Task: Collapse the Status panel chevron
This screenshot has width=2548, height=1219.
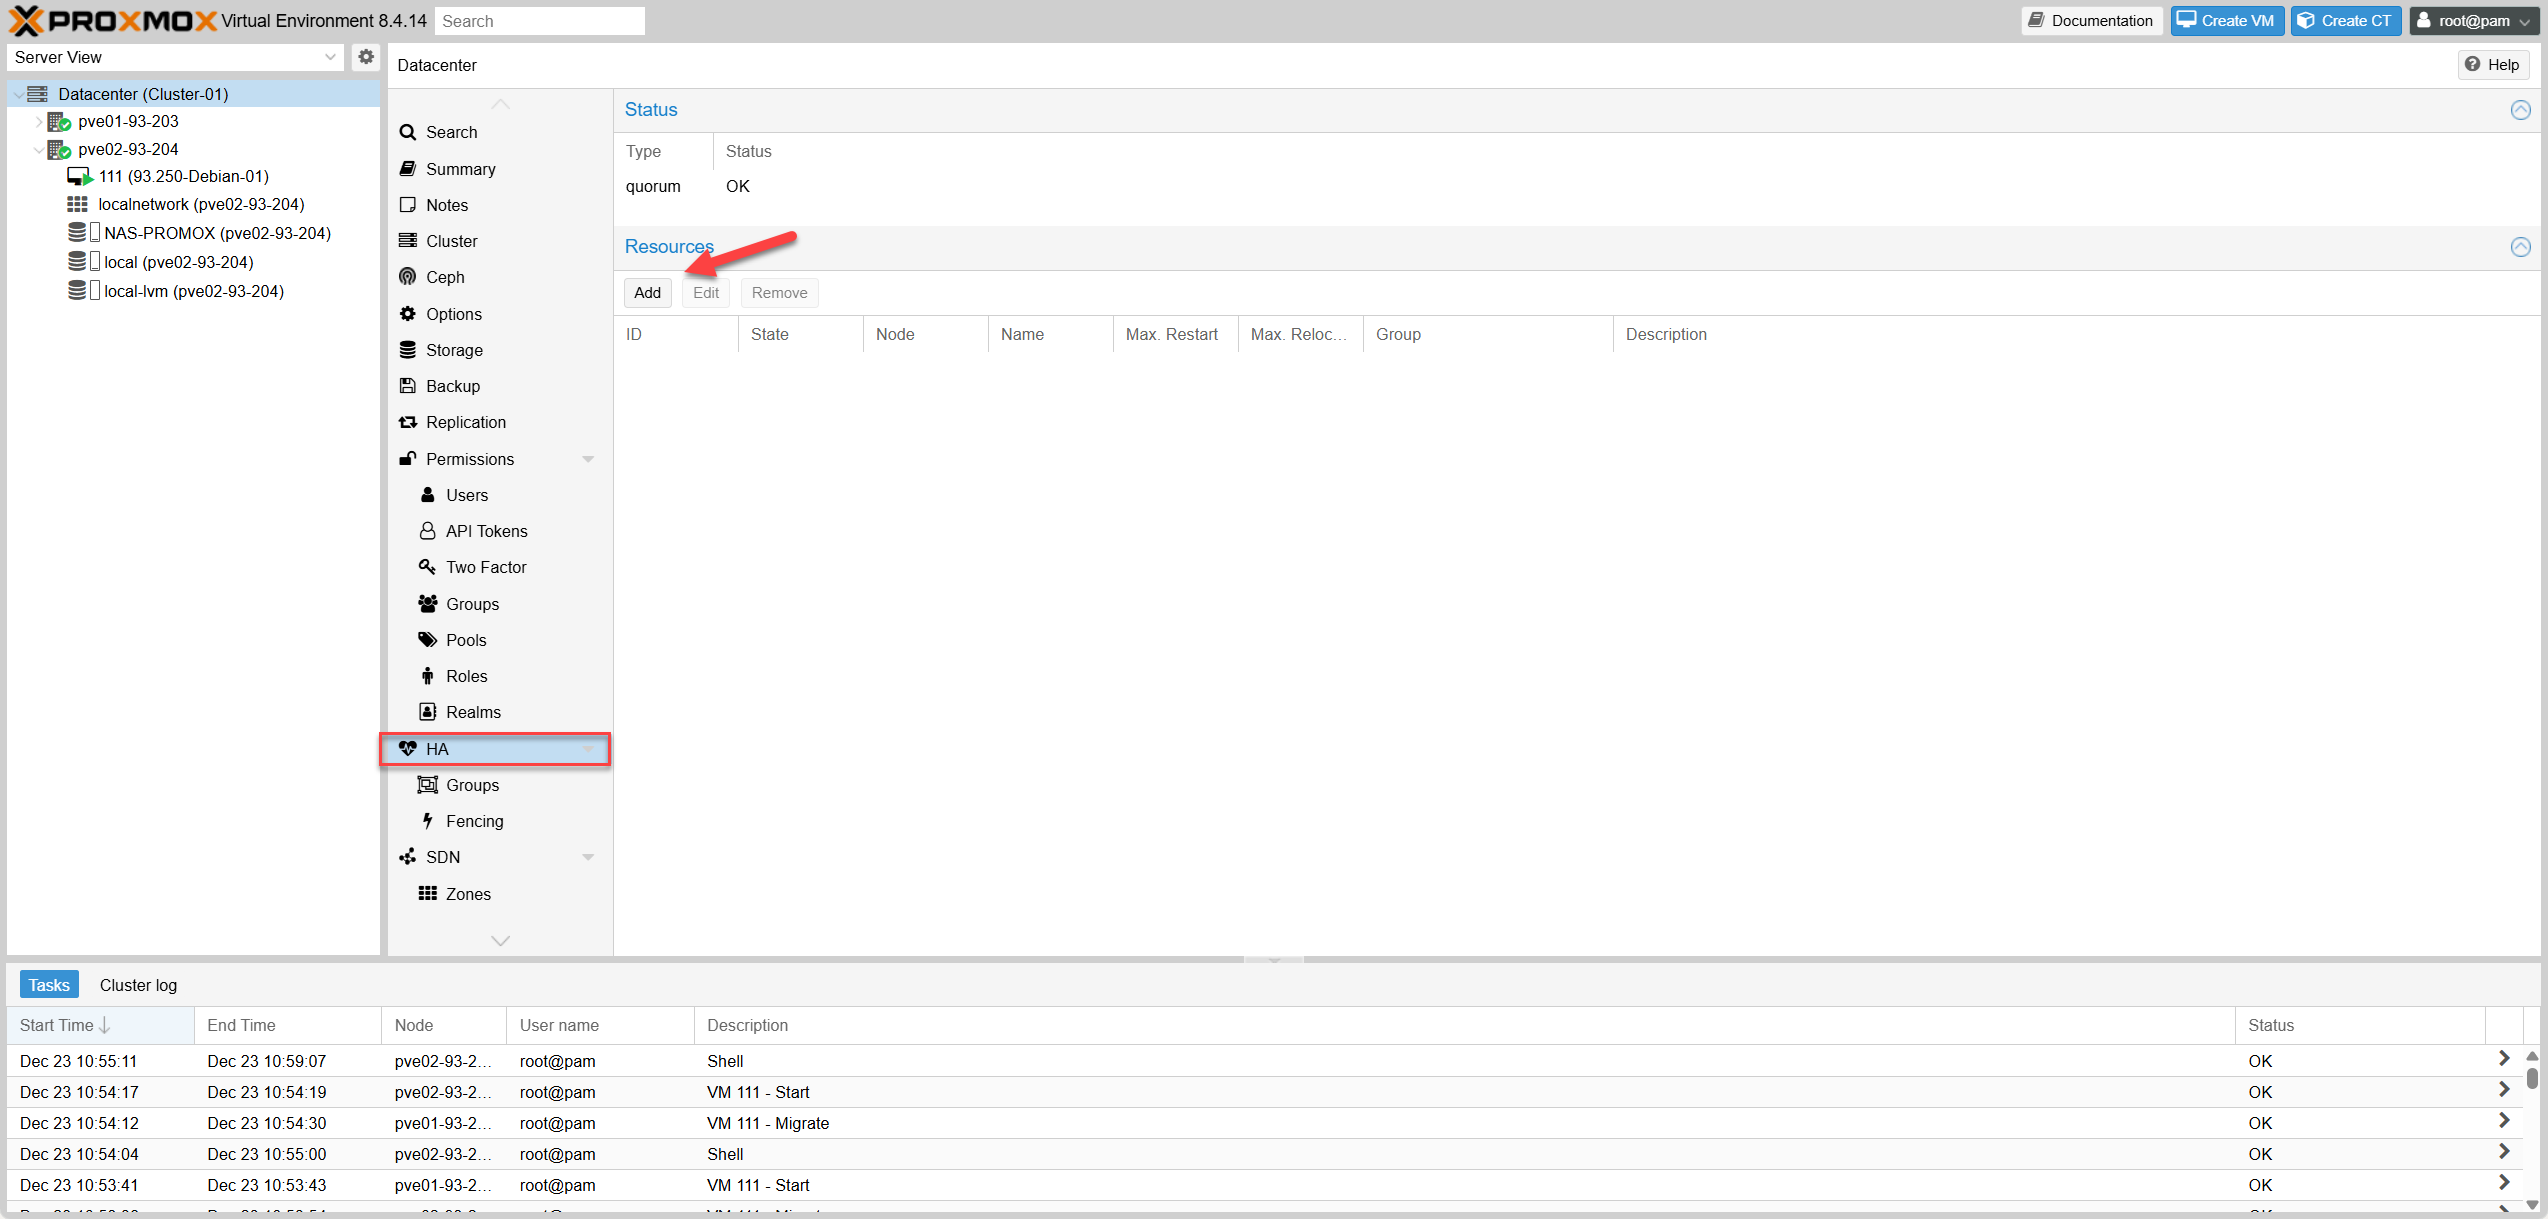Action: [2520, 110]
